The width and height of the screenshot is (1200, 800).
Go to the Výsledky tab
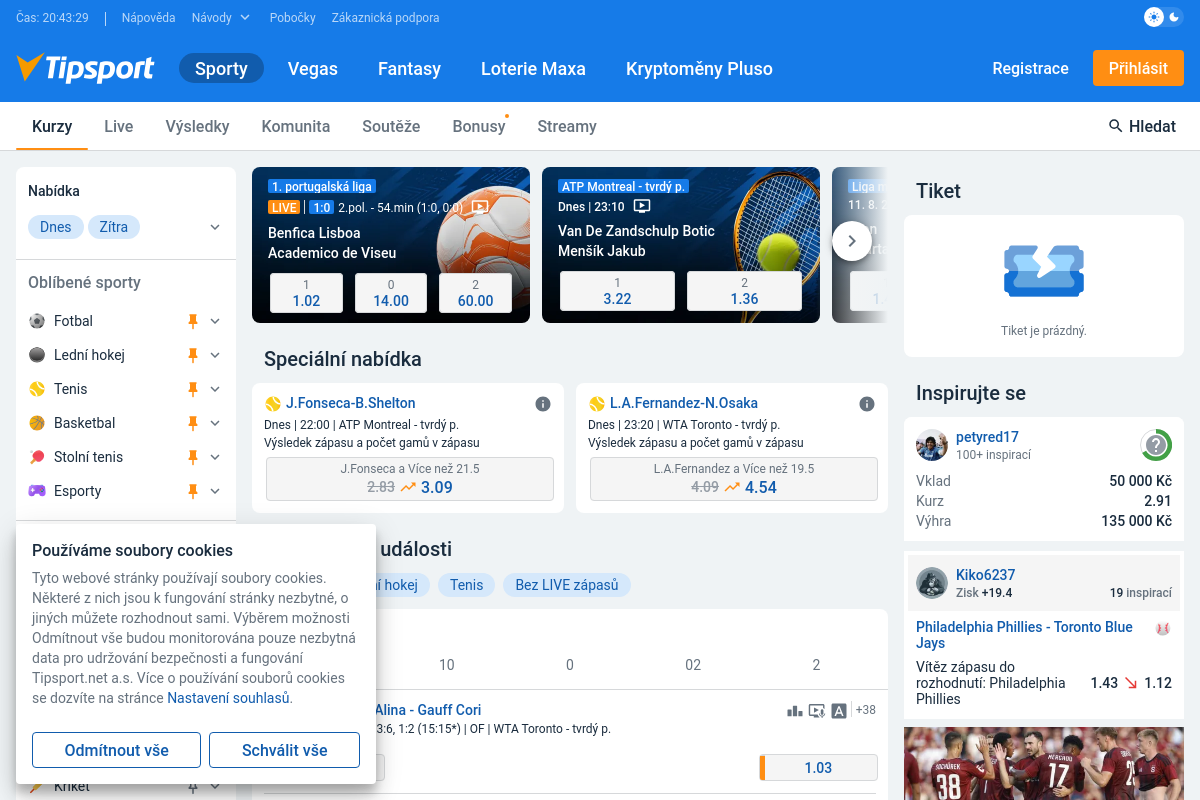pyautogui.click(x=198, y=127)
